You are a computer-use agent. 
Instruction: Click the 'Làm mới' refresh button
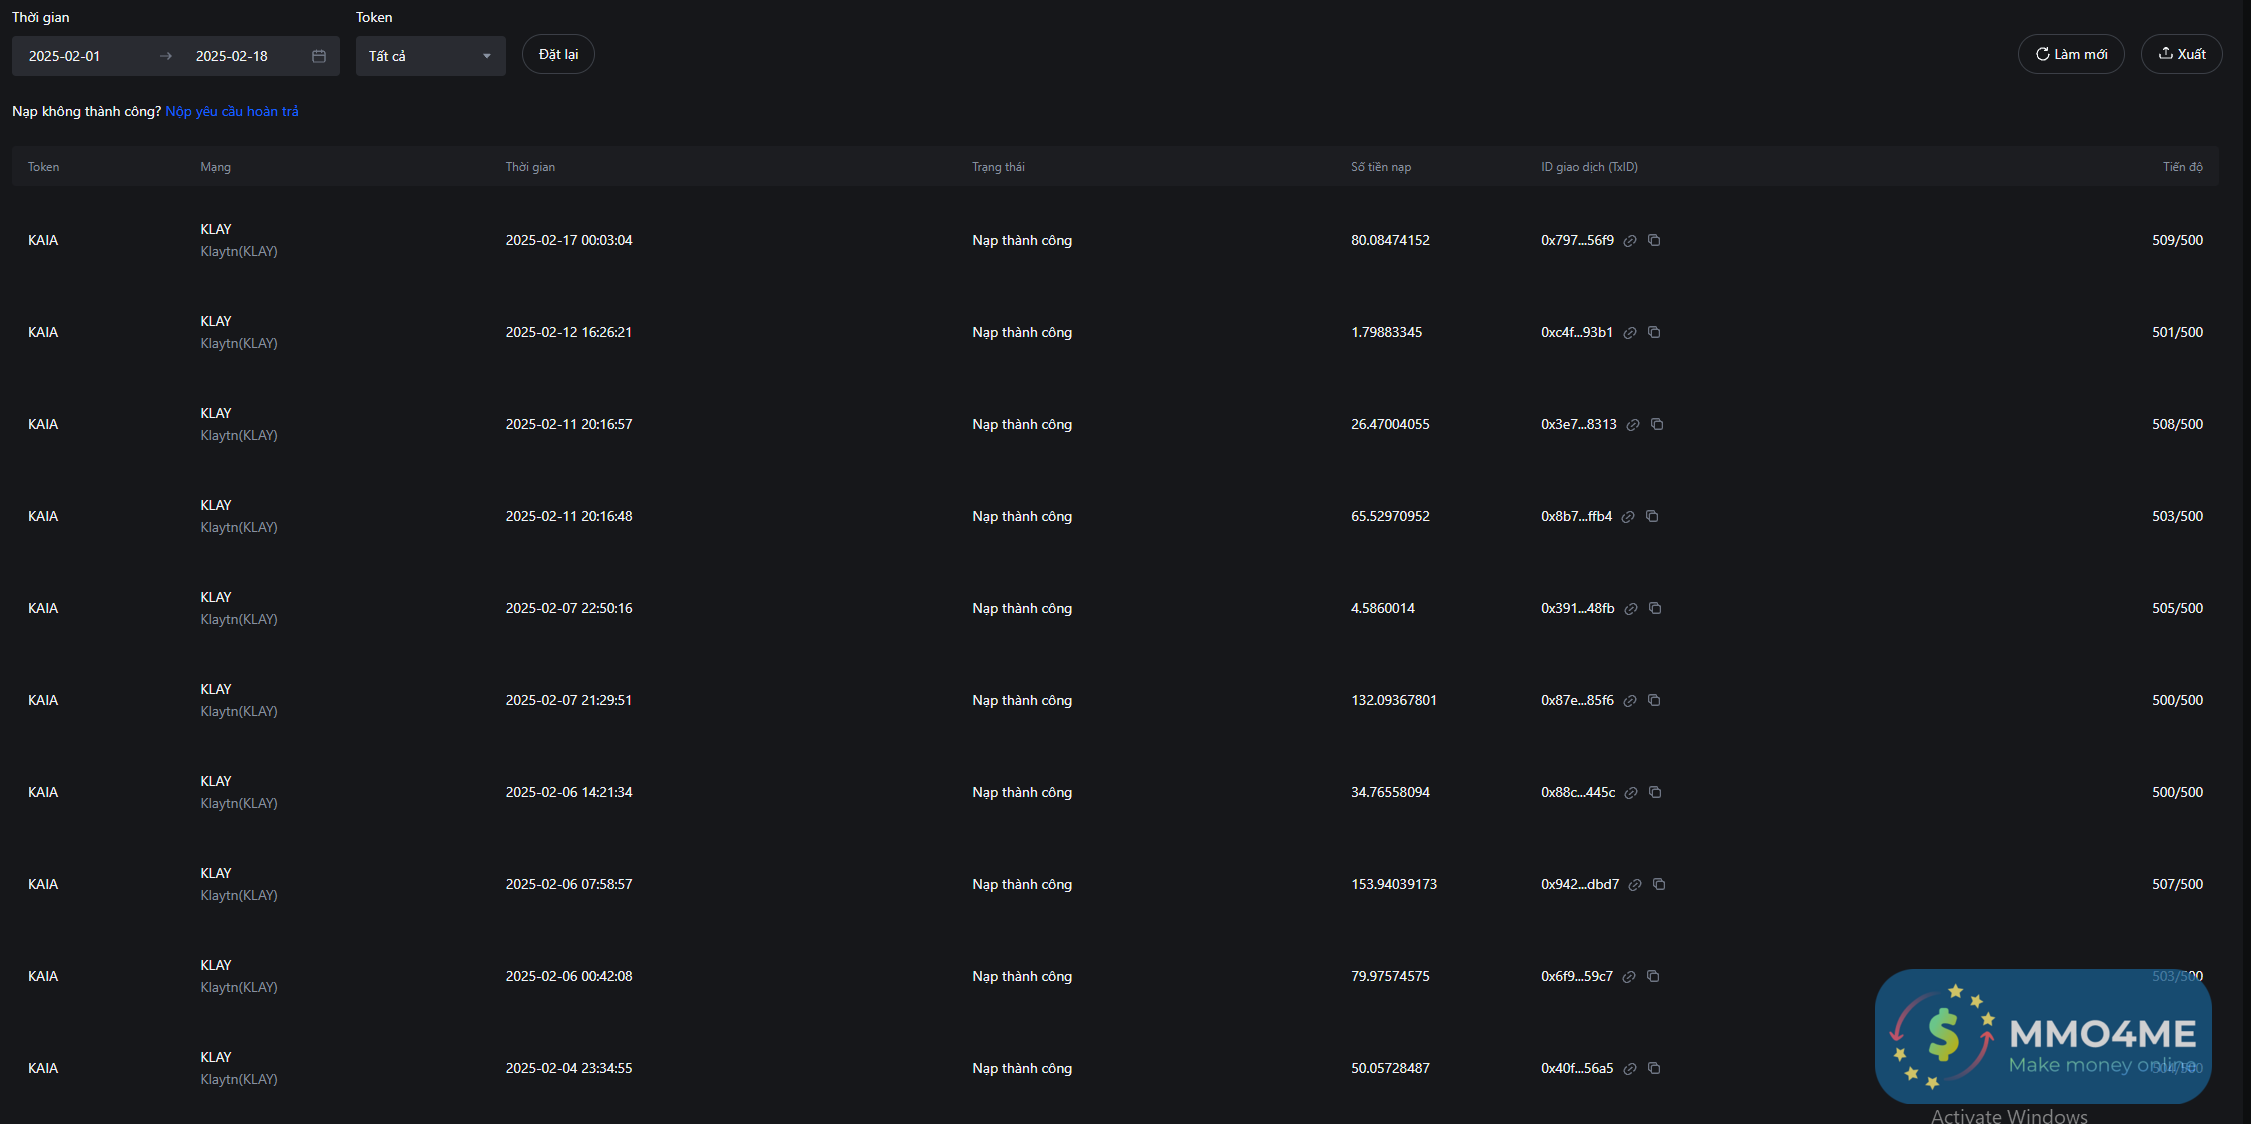point(2071,54)
